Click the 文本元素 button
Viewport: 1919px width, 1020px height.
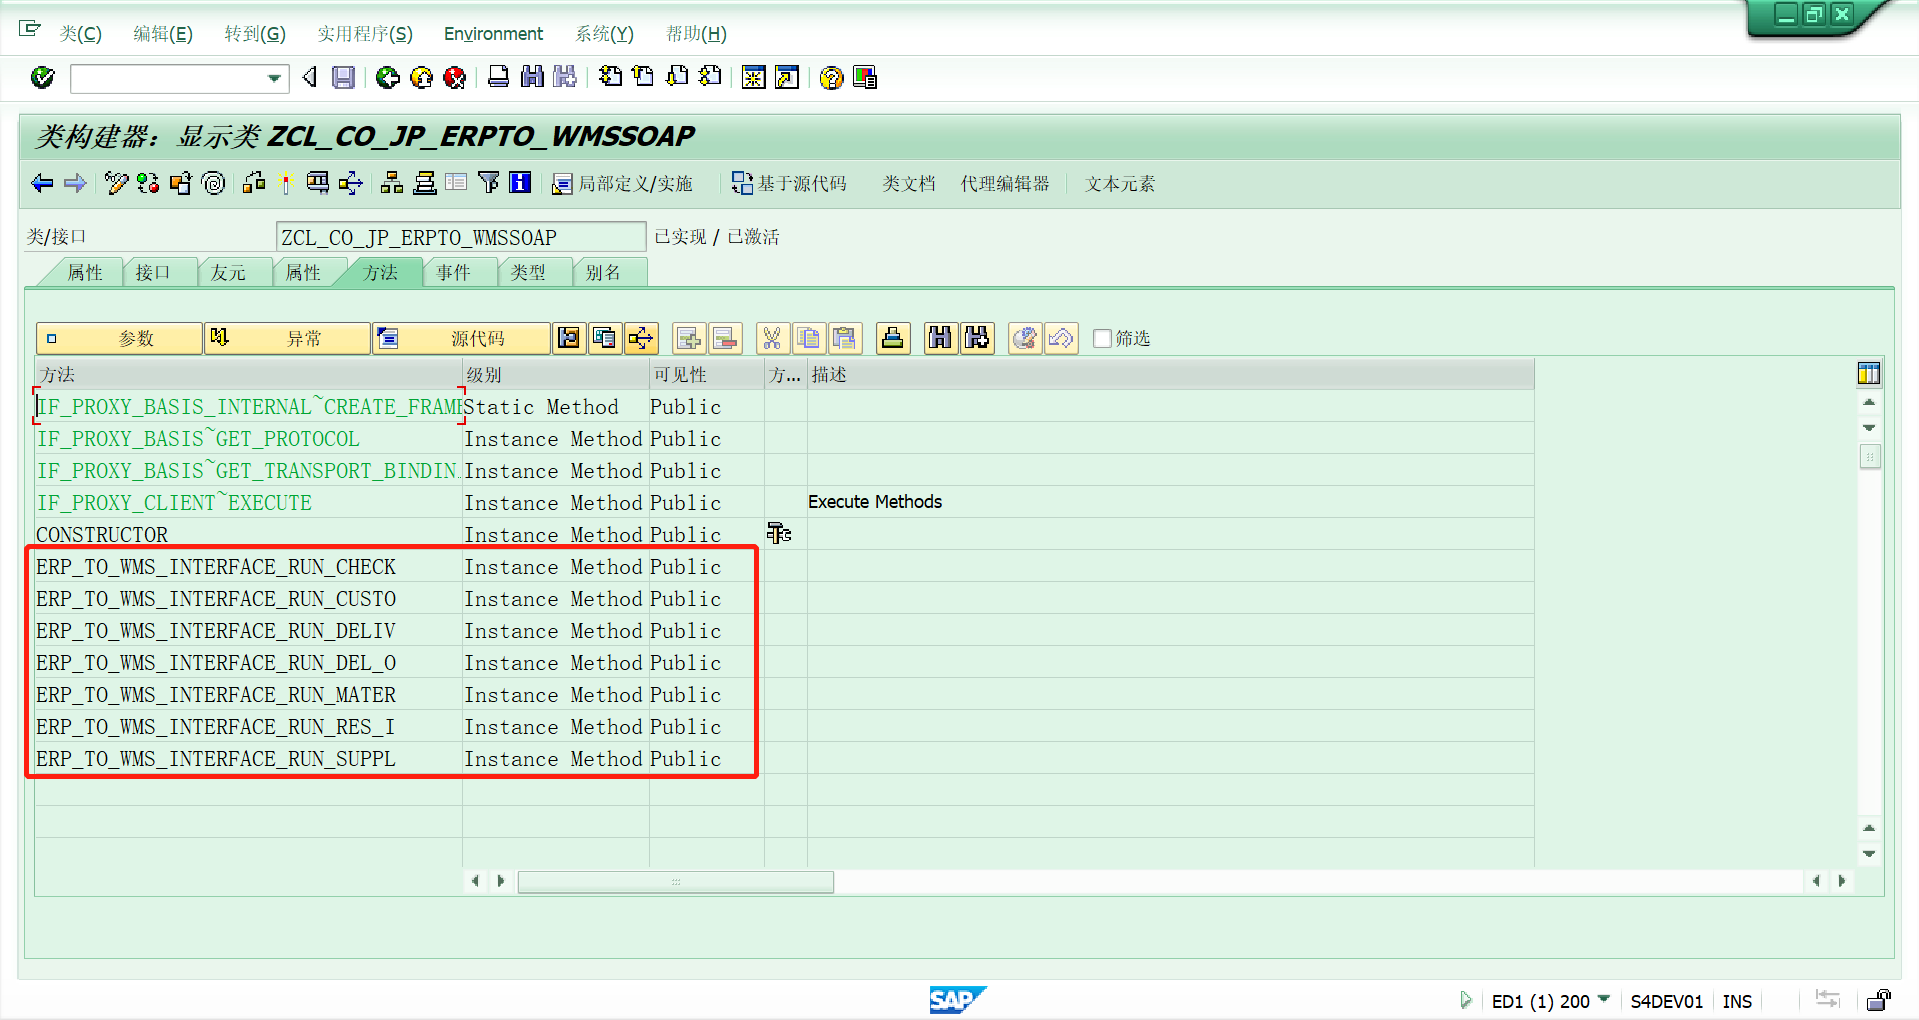pos(1120,184)
